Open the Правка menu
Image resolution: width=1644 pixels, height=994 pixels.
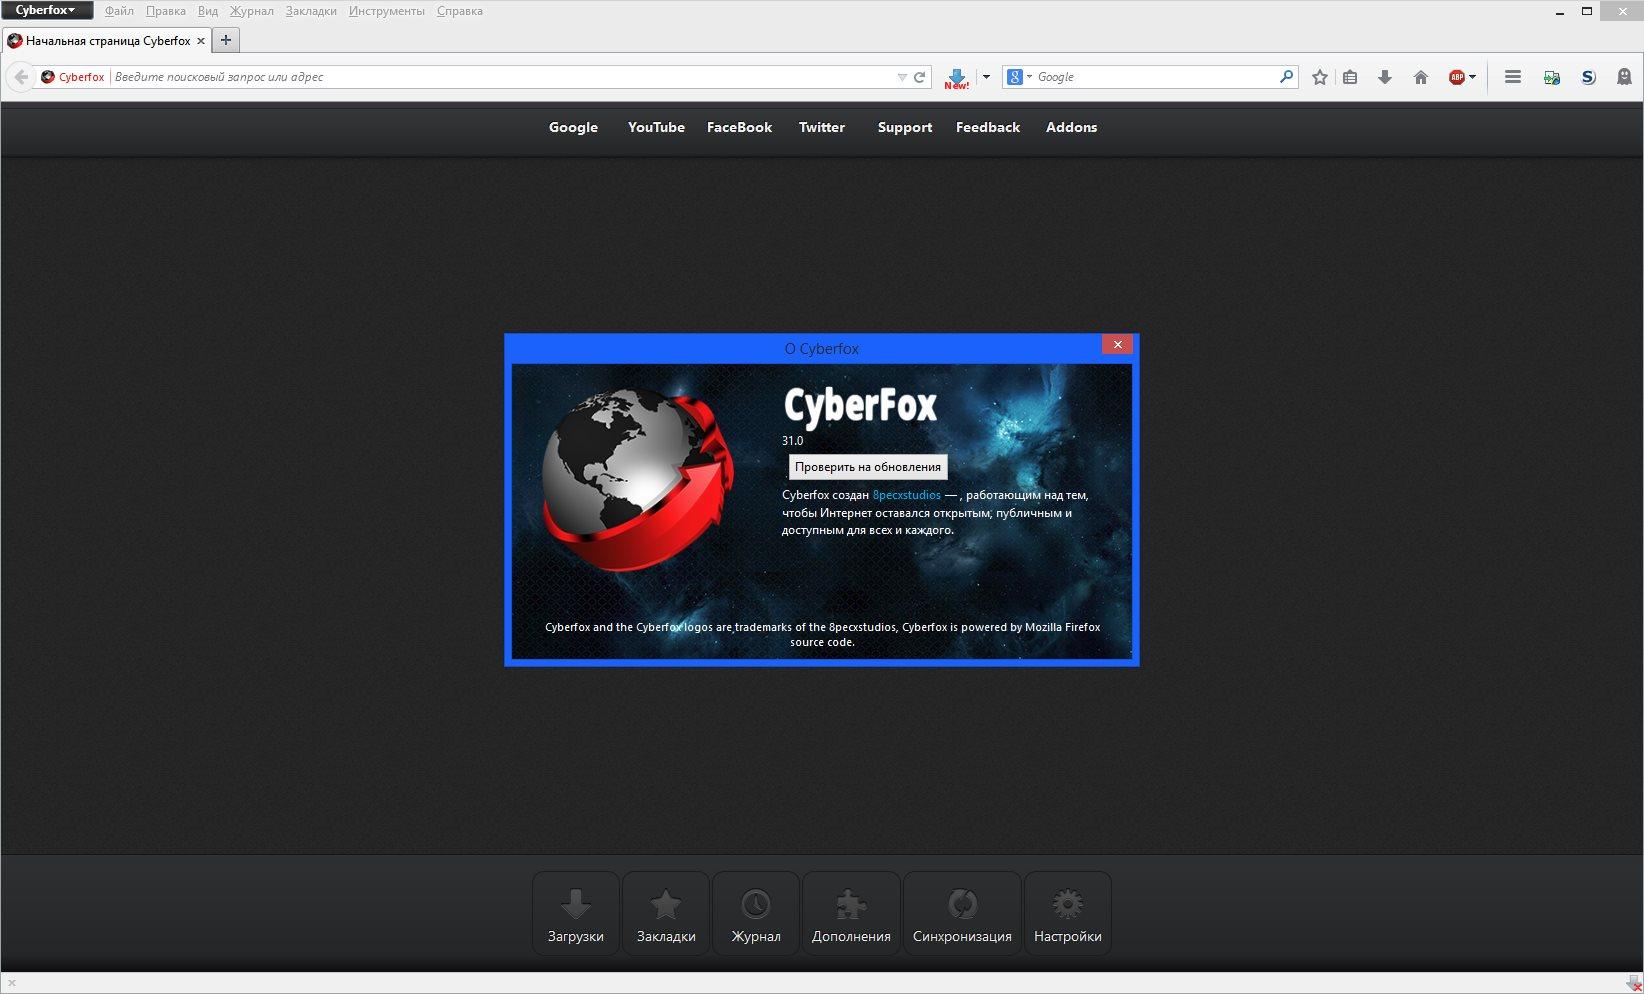tap(166, 11)
